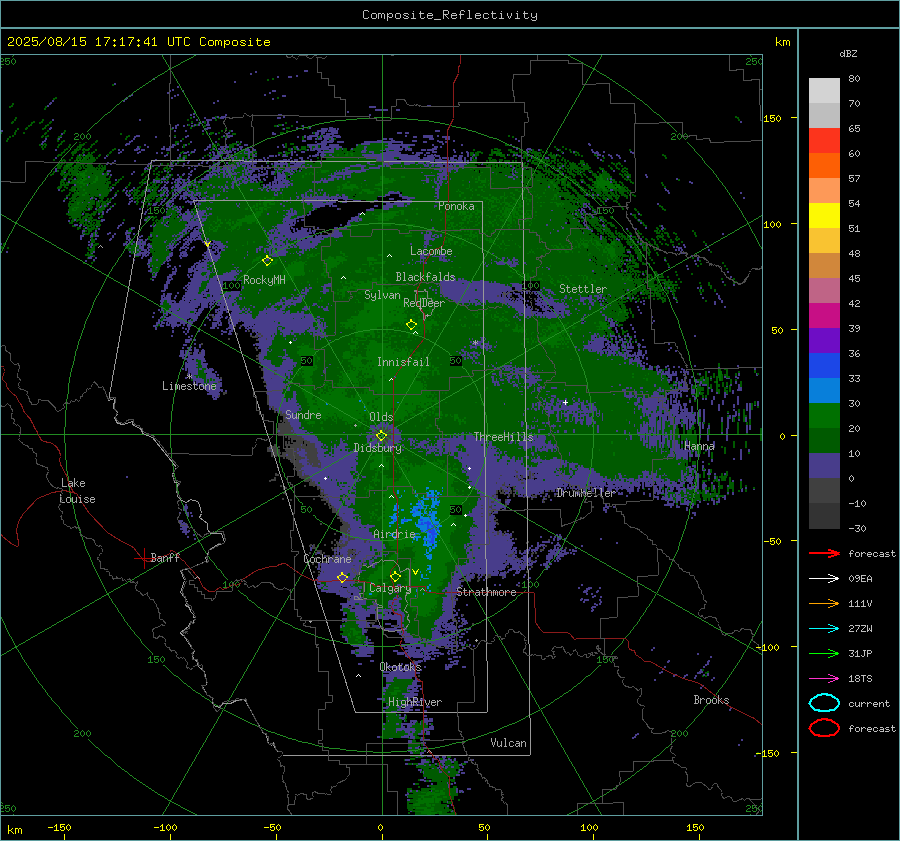Viewport: 900px width, 841px height.
Task: Click the orange 111V arrow in legend
Action: coord(824,603)
